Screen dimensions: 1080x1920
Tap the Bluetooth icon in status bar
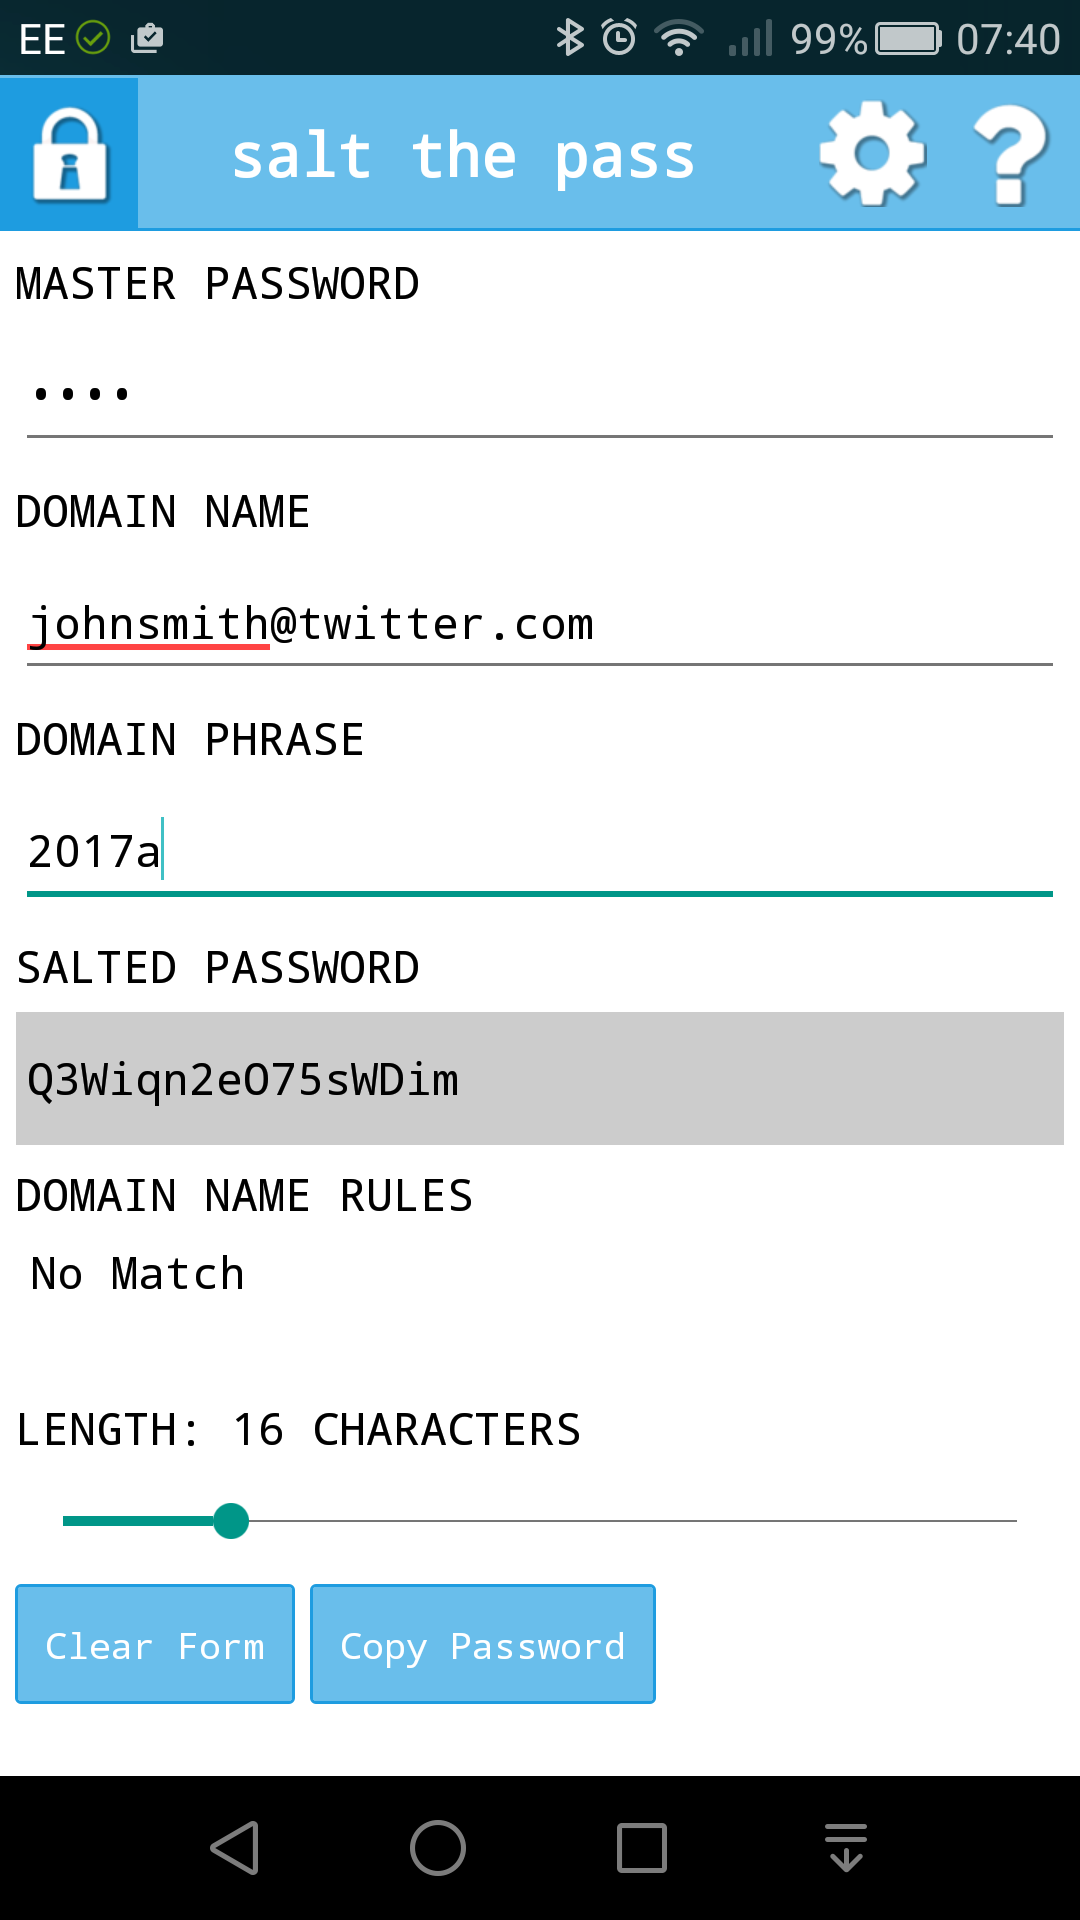(570, 38)
